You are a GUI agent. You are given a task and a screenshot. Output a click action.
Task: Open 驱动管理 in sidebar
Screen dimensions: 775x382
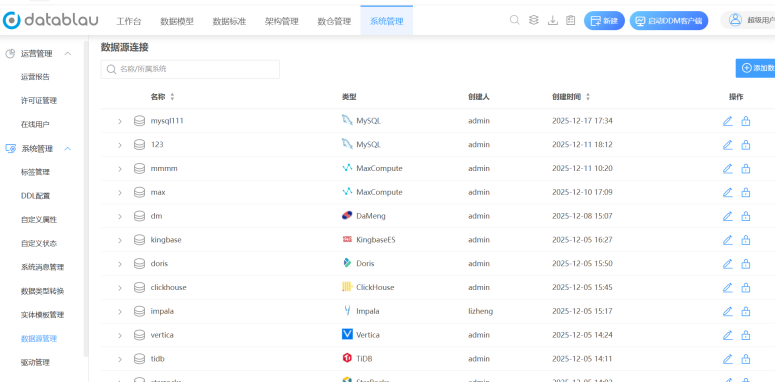[x=35, y=362]
